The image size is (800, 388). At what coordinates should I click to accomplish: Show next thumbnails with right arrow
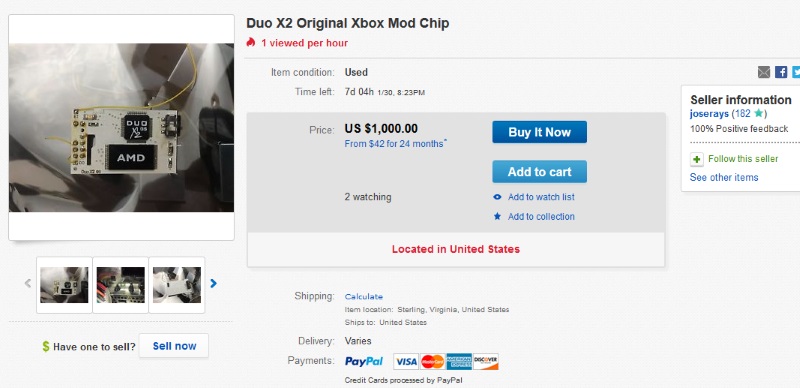click(213, 283)
